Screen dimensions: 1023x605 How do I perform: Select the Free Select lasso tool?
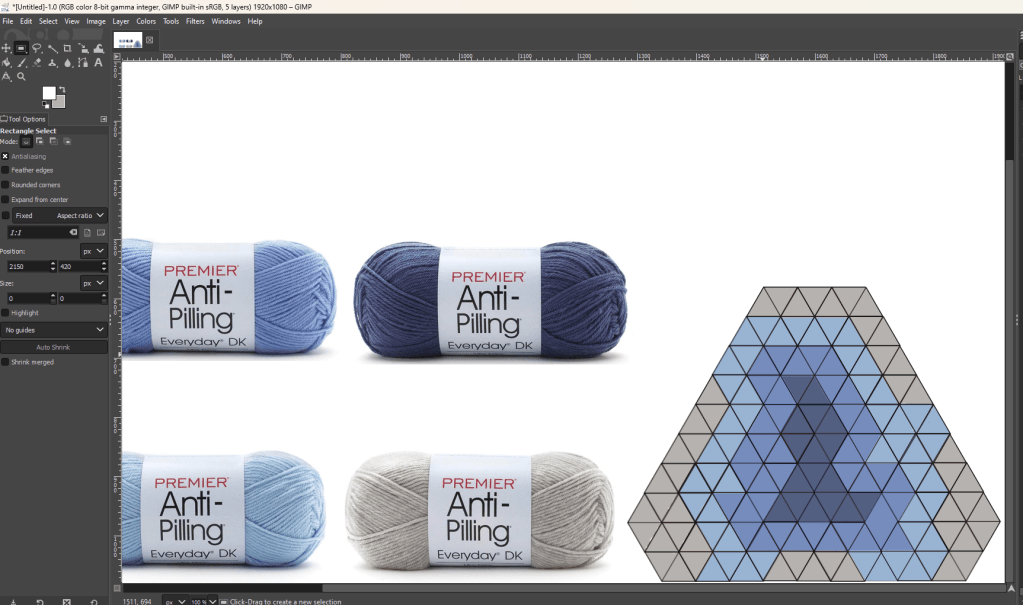coord(37,48)
